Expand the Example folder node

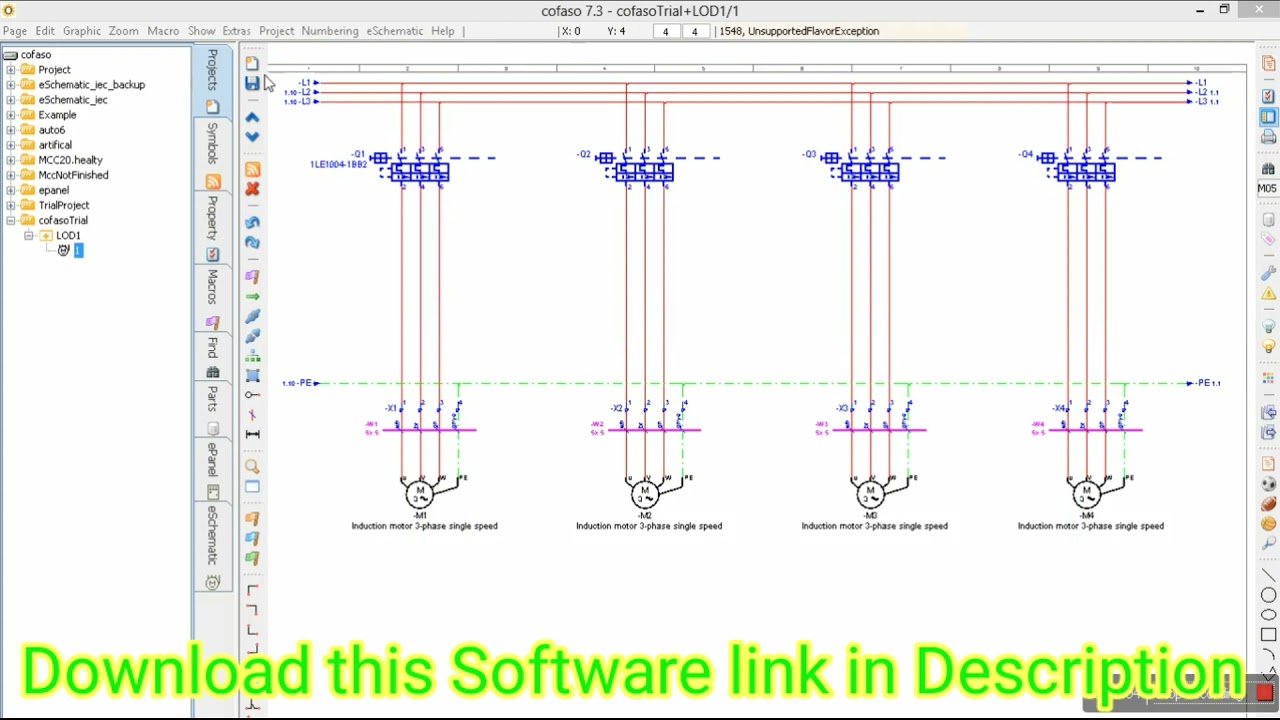tap(11, 115)
